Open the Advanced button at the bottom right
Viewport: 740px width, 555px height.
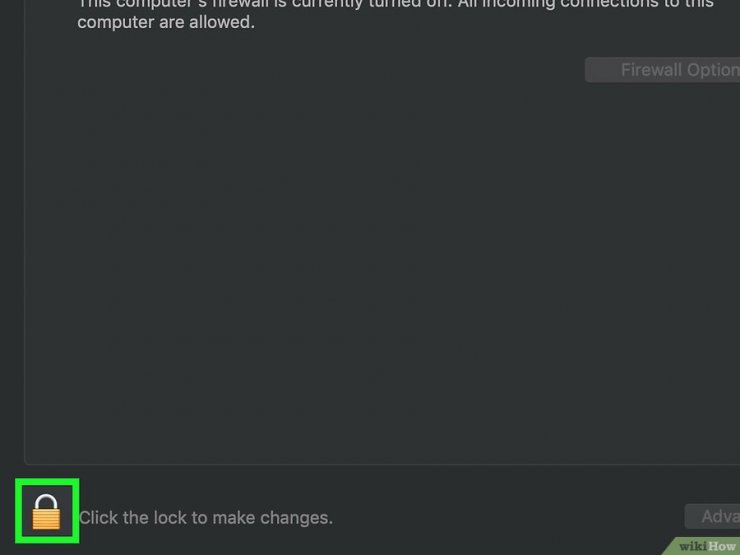(x=713, y=516)
